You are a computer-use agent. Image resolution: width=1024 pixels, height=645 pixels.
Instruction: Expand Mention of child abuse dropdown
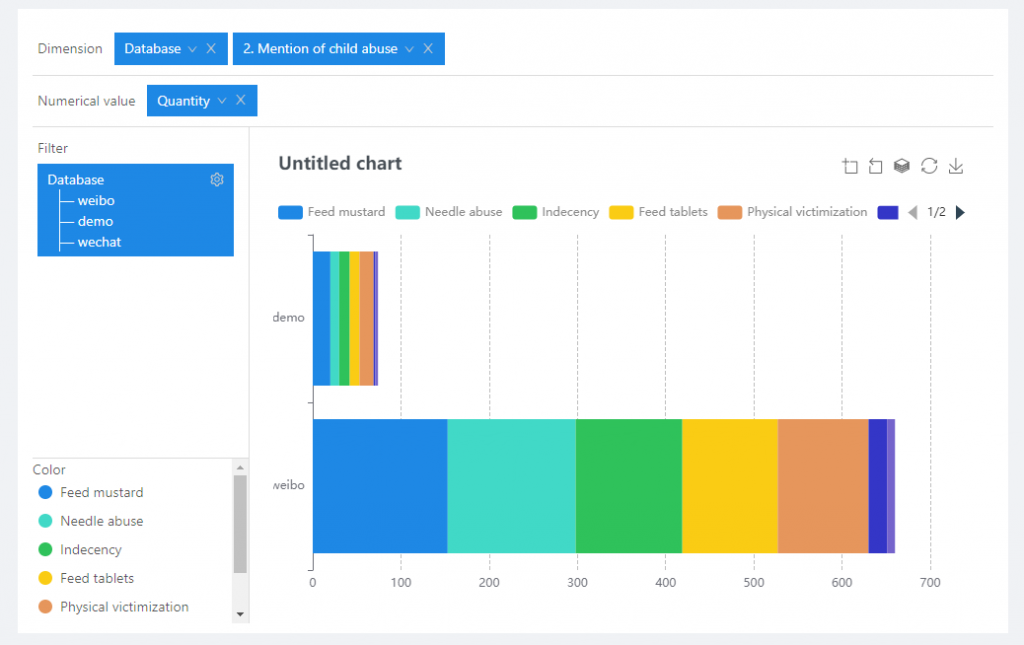(x=409, y=49)
